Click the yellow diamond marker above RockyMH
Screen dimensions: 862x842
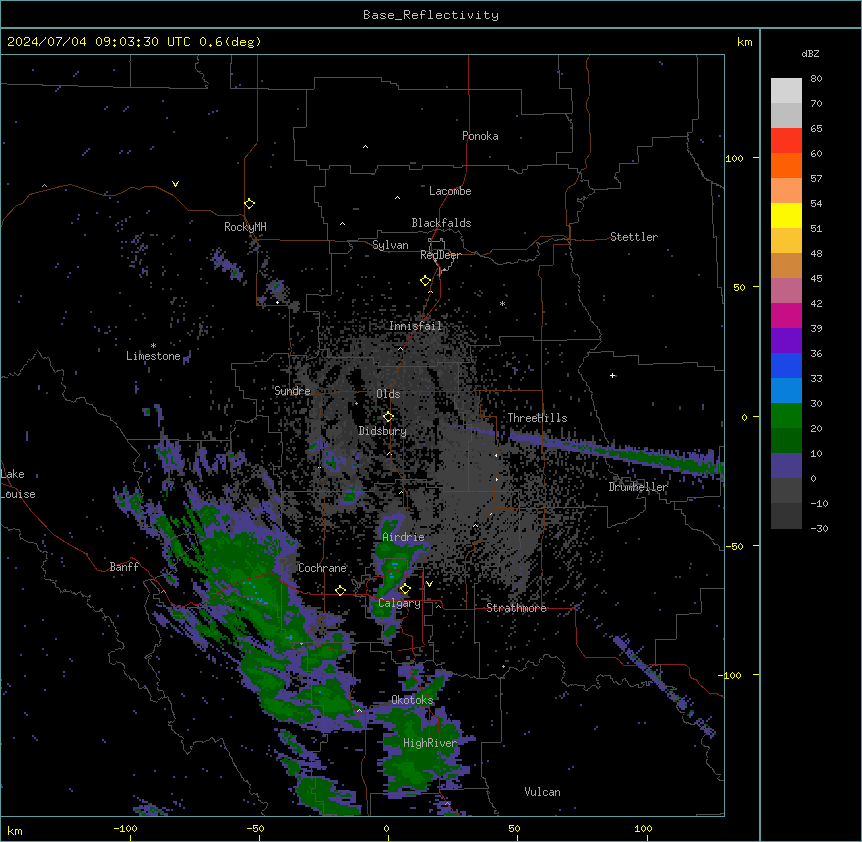[250, 204]
